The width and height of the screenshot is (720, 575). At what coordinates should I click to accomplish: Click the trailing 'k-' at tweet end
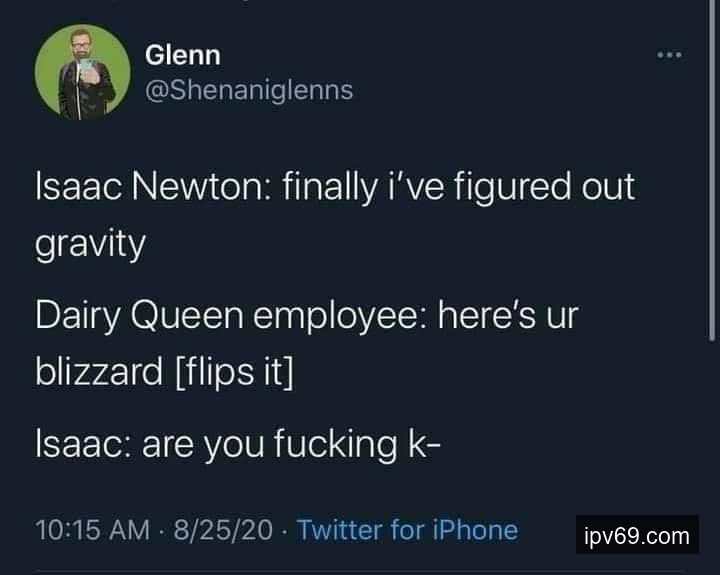[x=424, y=444]
